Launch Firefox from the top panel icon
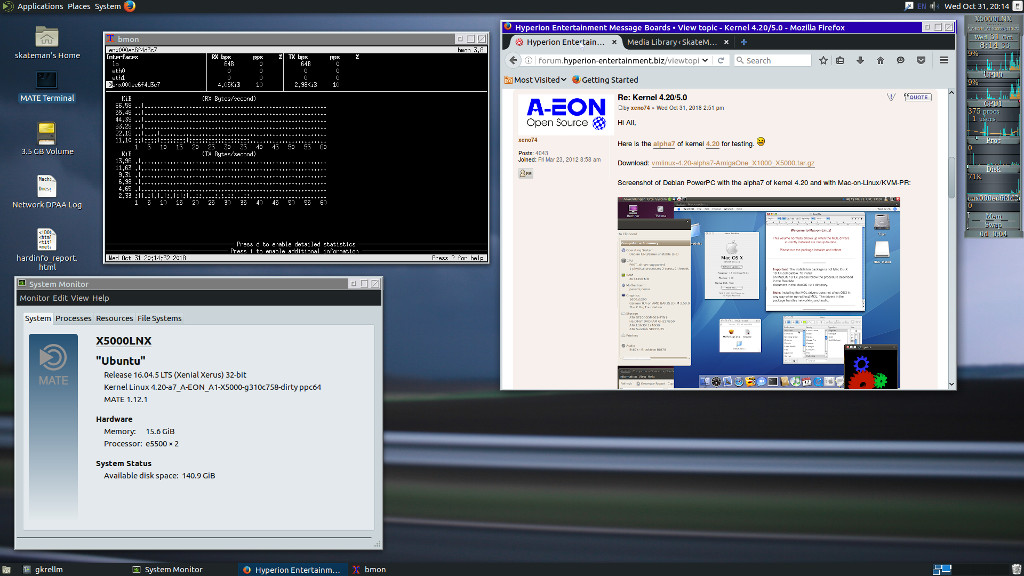The image size is (1024, 576). [130, 6]
